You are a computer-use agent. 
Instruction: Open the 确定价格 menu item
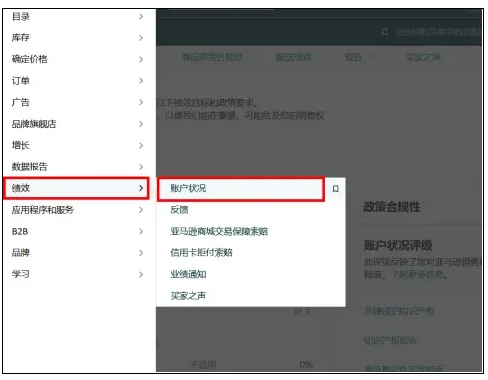(79, 59)
